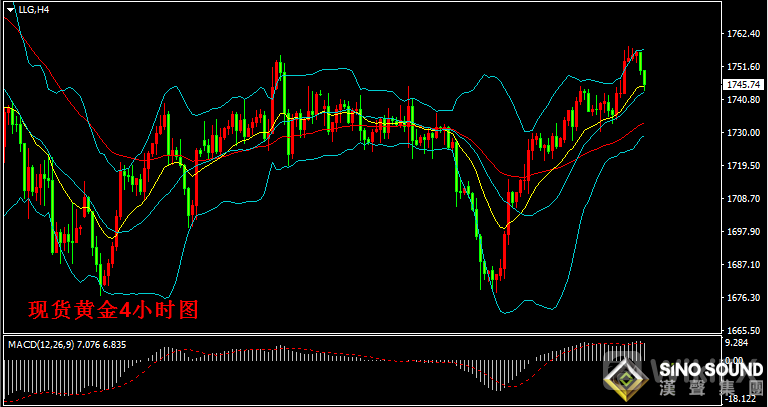Image resolution: width=768 pixels, height=407 pixels.
Task: Click the MACD -18.122 scale value
Action: 739,397
